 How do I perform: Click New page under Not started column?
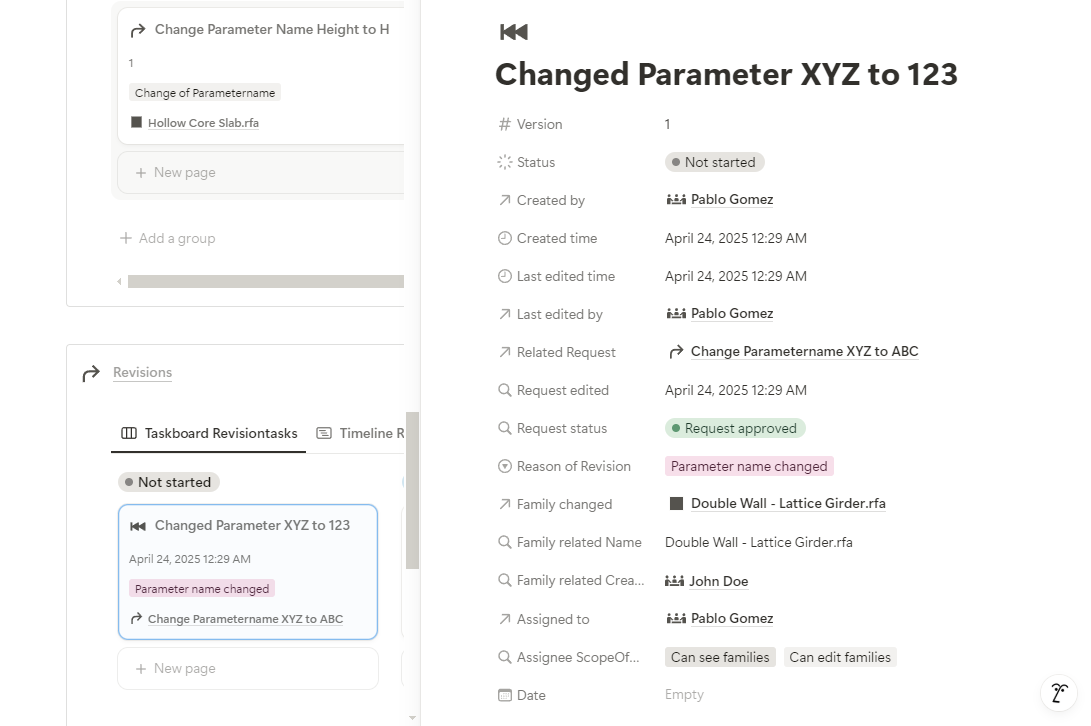(247, 668)
